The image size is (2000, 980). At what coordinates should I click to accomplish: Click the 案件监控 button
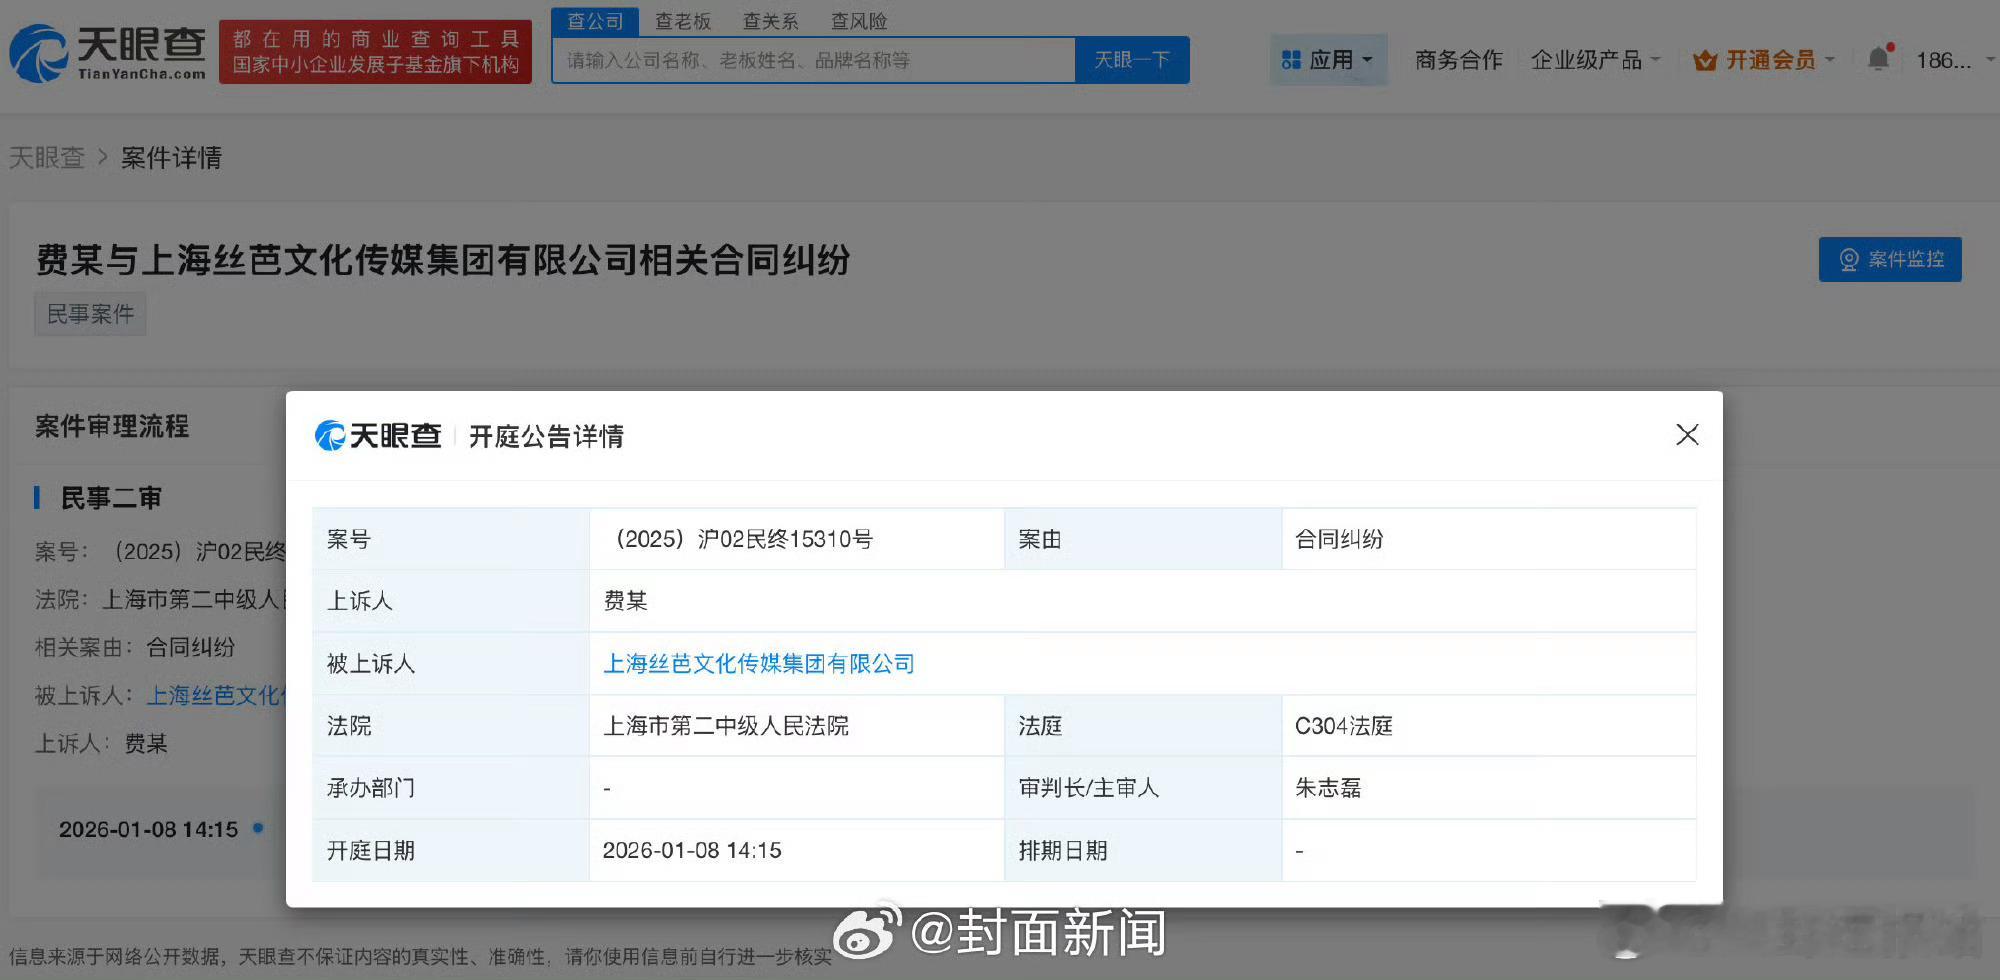[x=1889, y=260]
